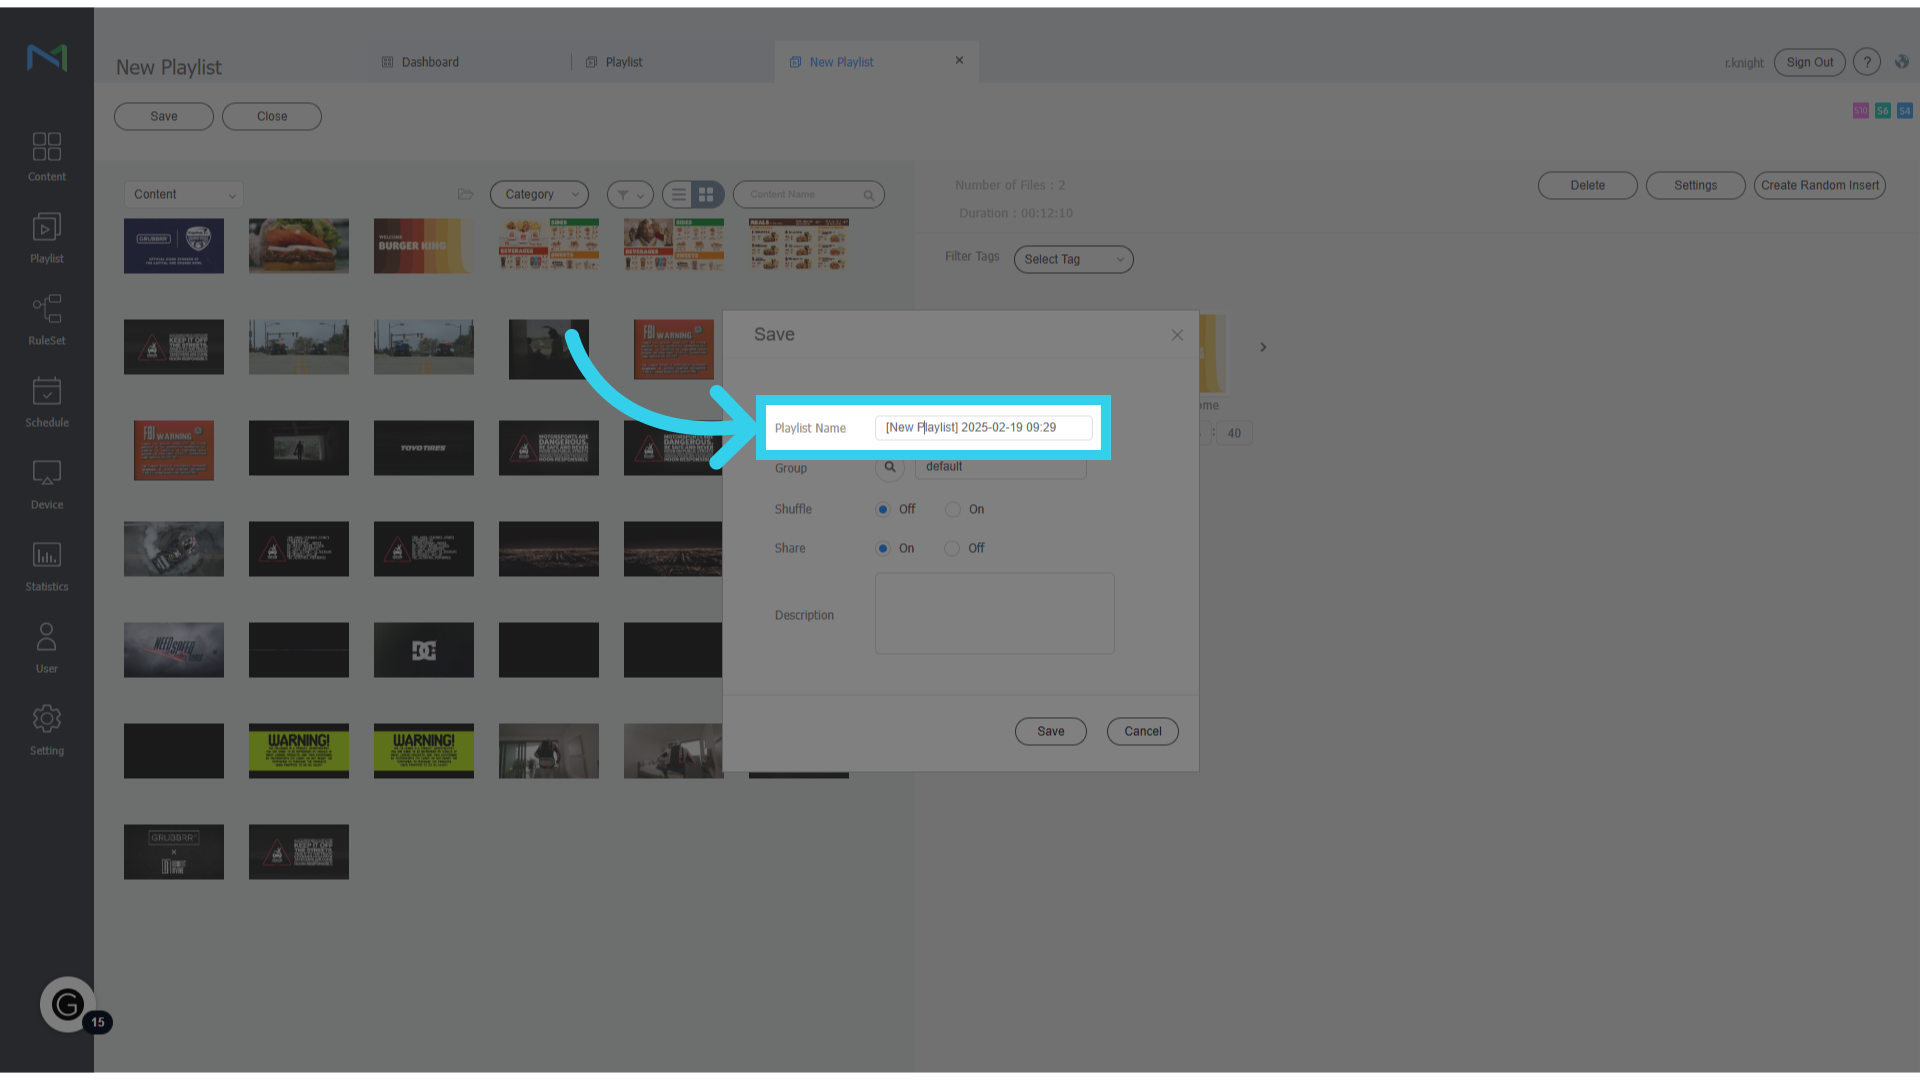
Task: Select the chicken burger thumbnail
Action: (299, 246)
